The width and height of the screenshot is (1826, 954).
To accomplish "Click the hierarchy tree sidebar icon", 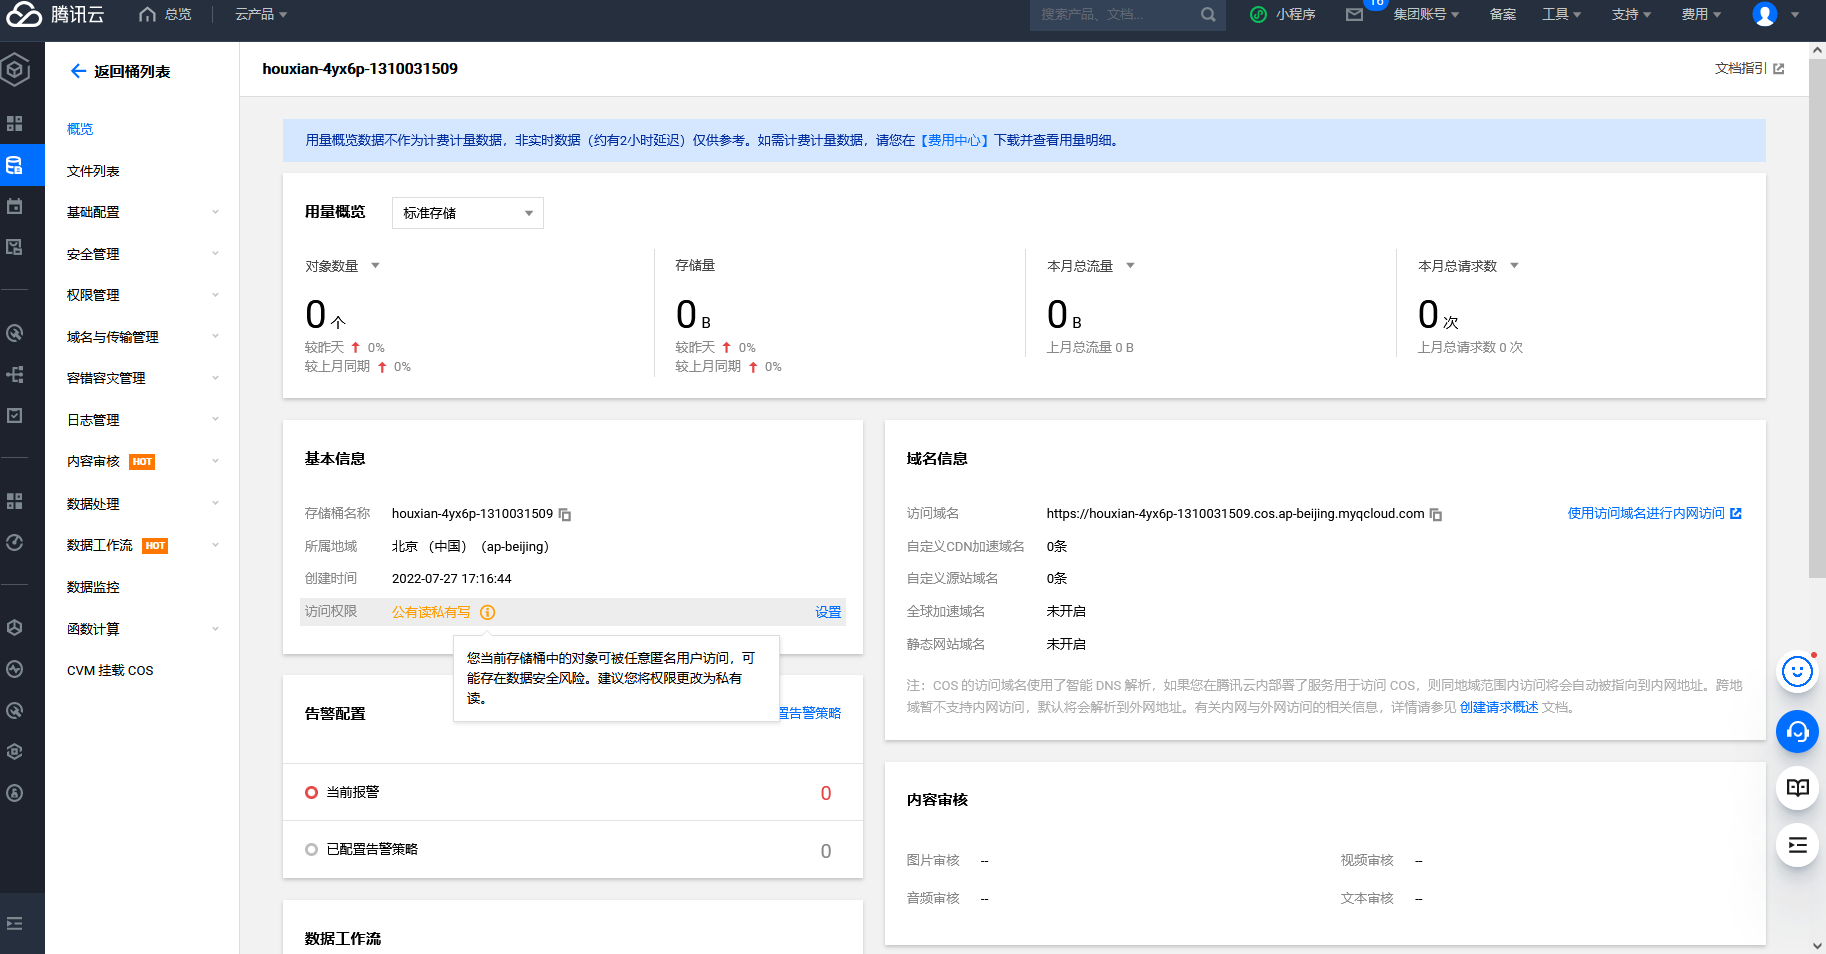I will point(15,375).
